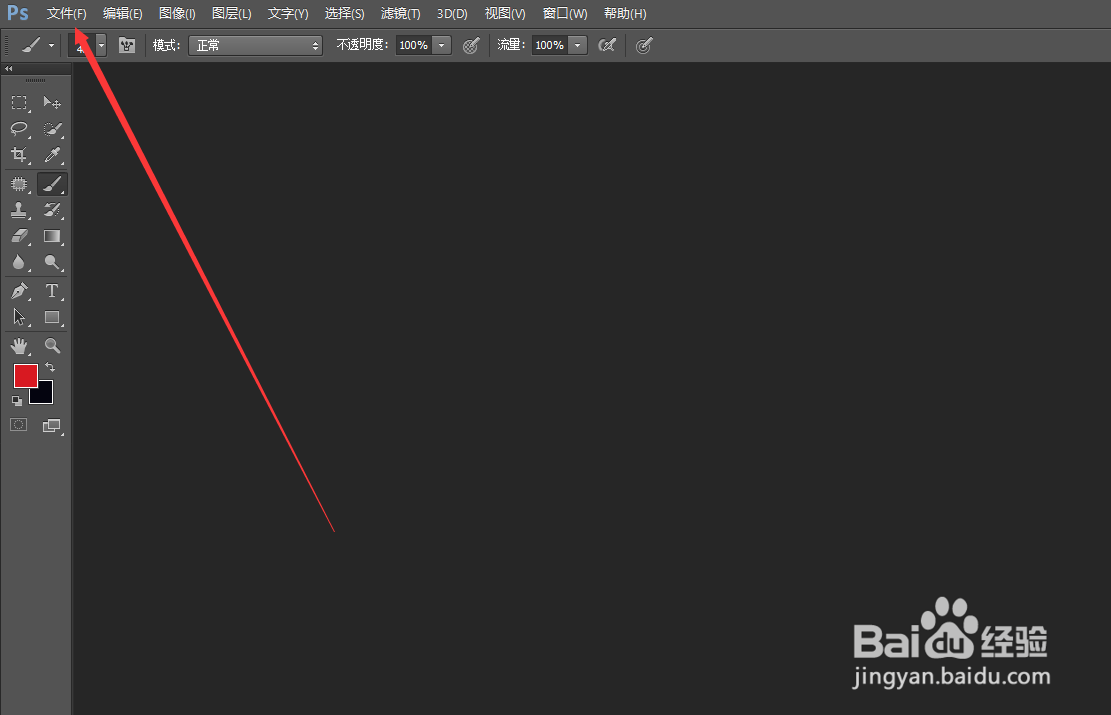Click the red foreground color swatch
The height and width of the screenshot is (715, 1111).
click(x=26, y=376)
